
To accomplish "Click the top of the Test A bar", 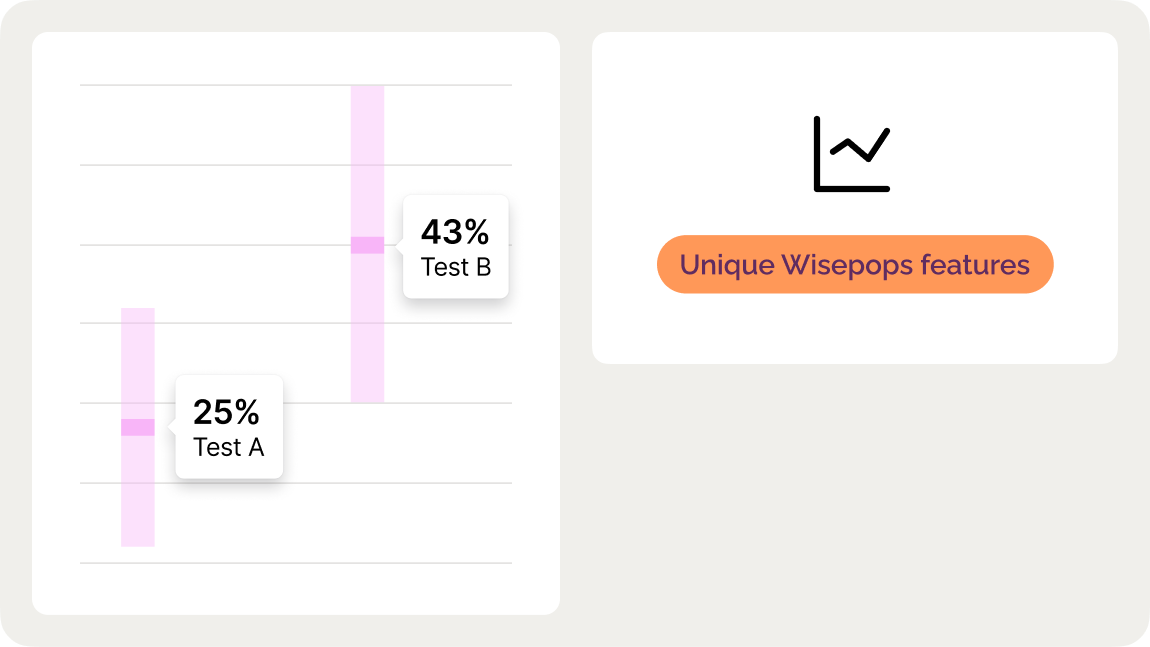I will 138,314.
